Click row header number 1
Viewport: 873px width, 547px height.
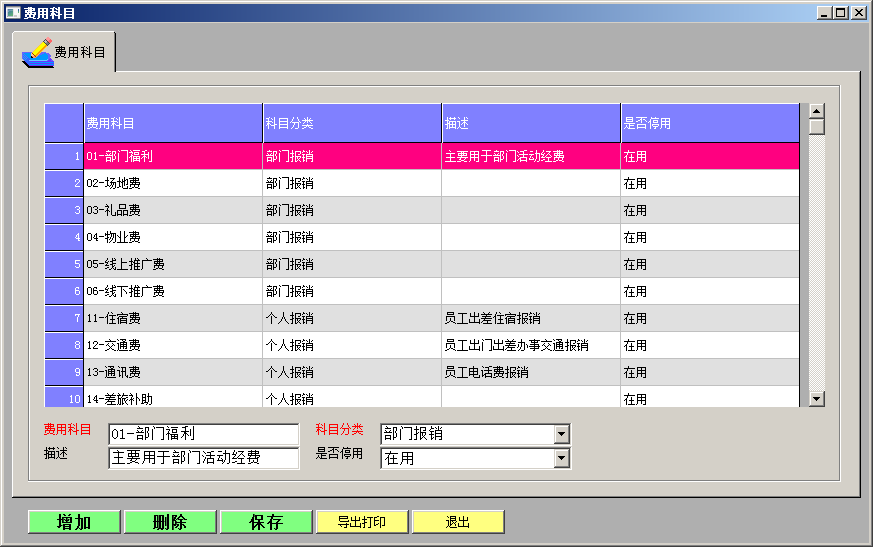pyautogui.click(x=64, y=157)
